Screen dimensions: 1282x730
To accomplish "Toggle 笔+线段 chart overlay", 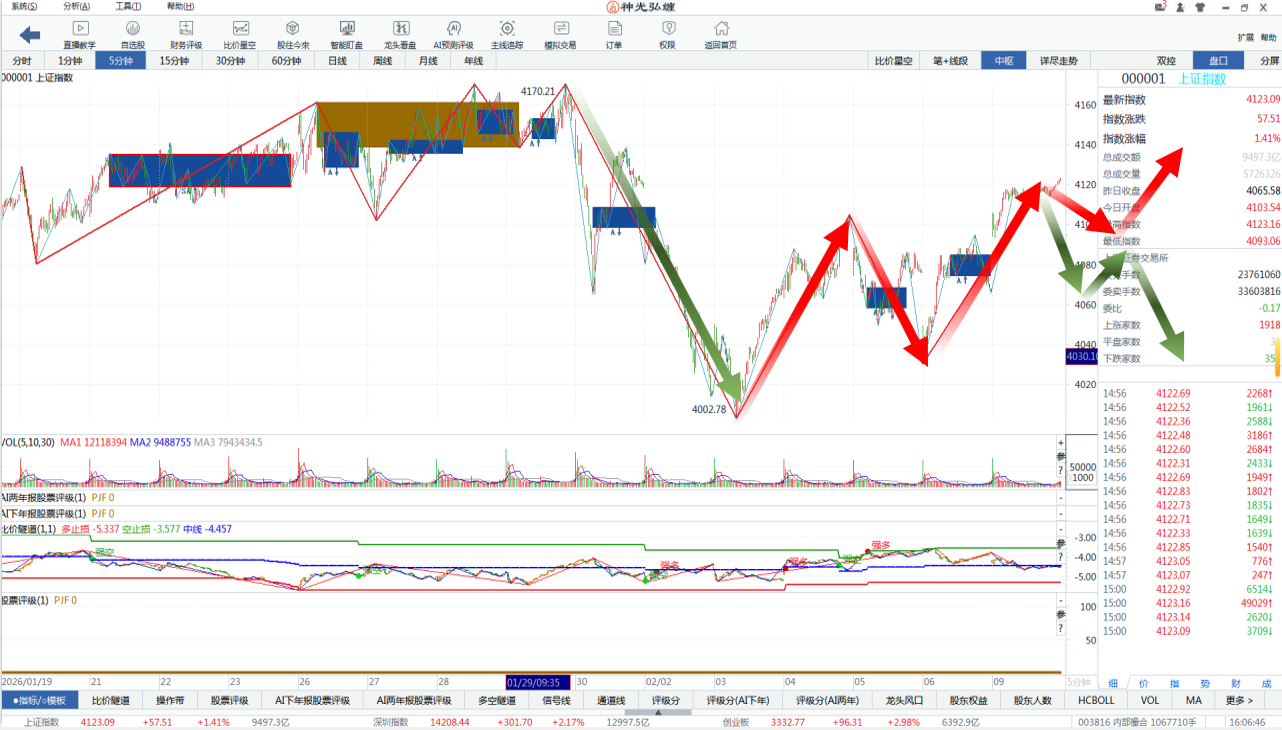I will (950, 61).
